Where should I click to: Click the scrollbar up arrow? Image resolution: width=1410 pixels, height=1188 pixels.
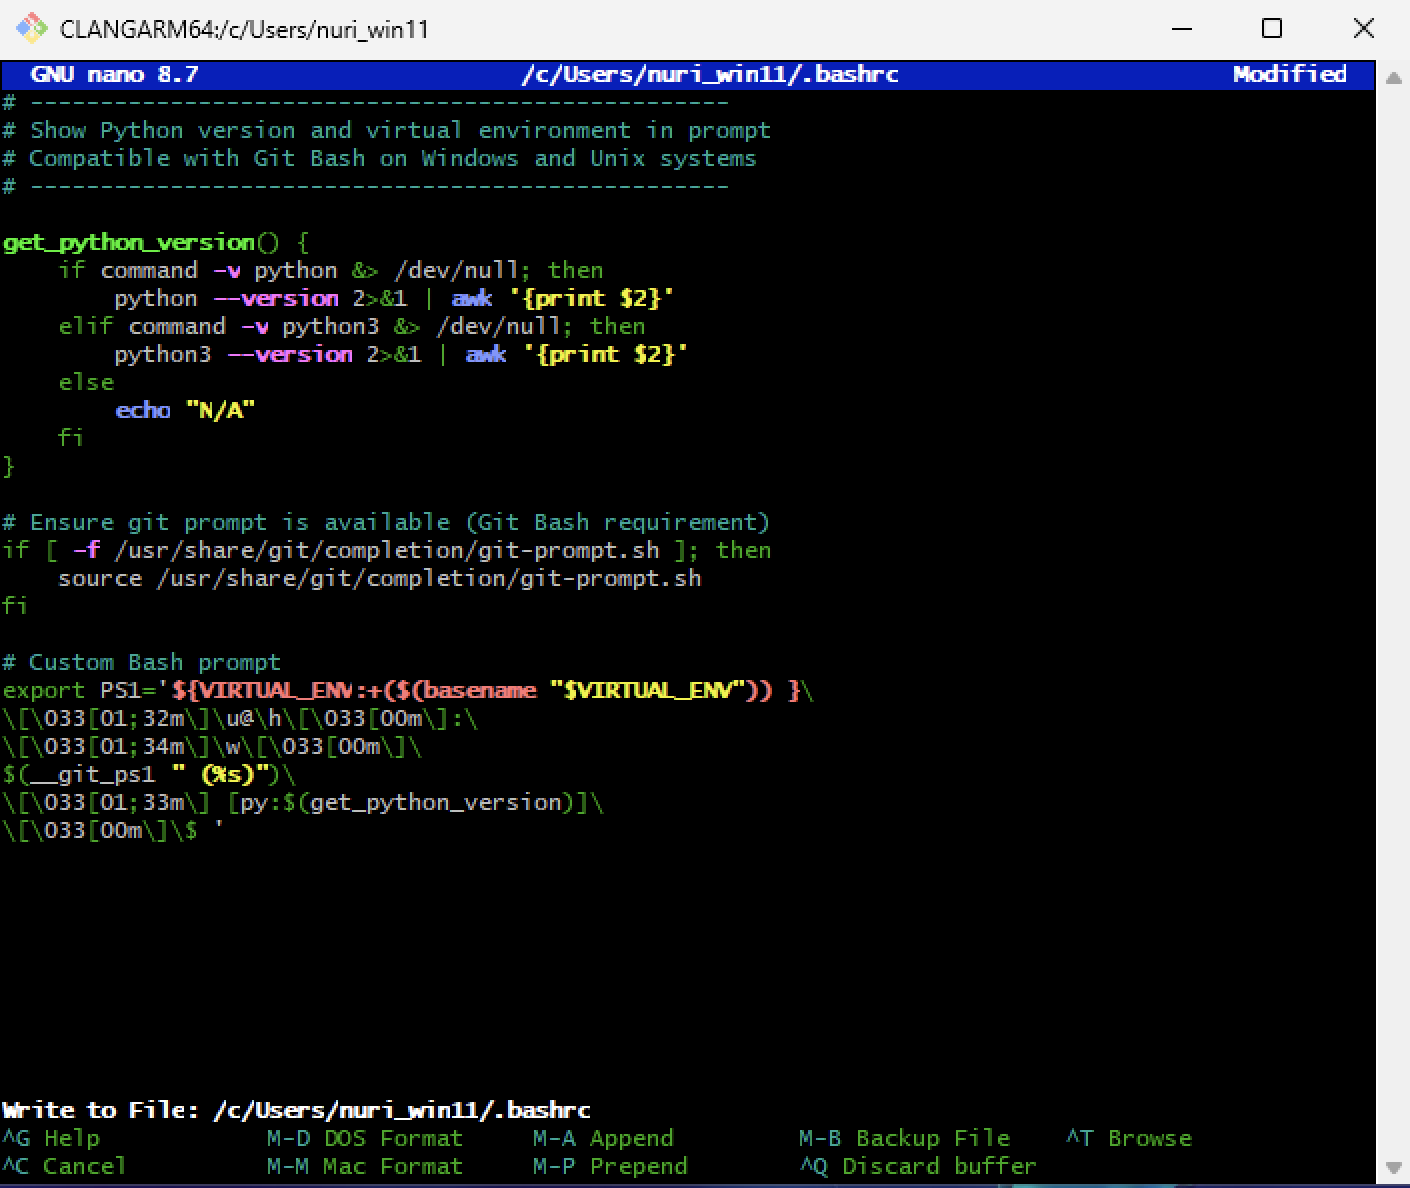[x=1393, y=78]
